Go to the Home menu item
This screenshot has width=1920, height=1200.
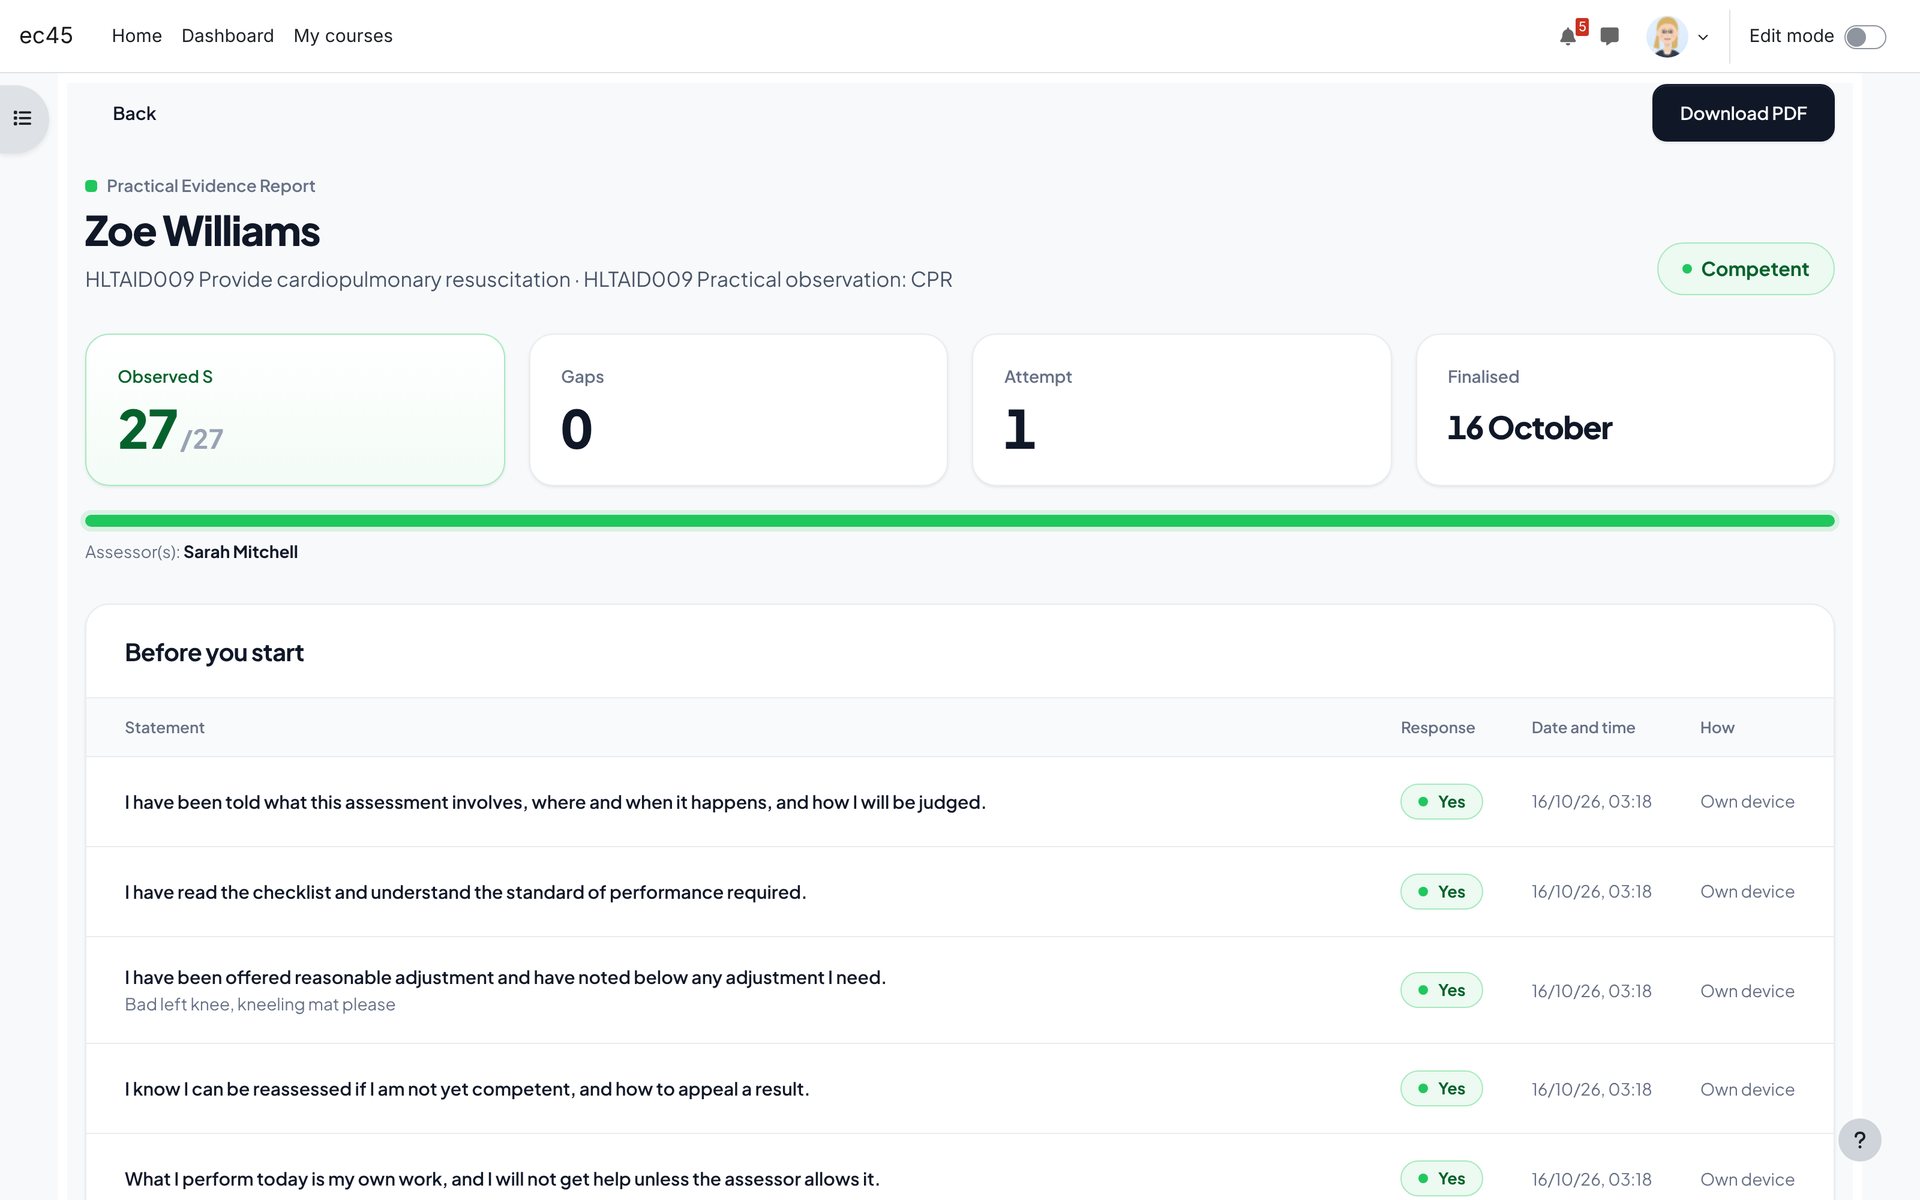[137, 36]
